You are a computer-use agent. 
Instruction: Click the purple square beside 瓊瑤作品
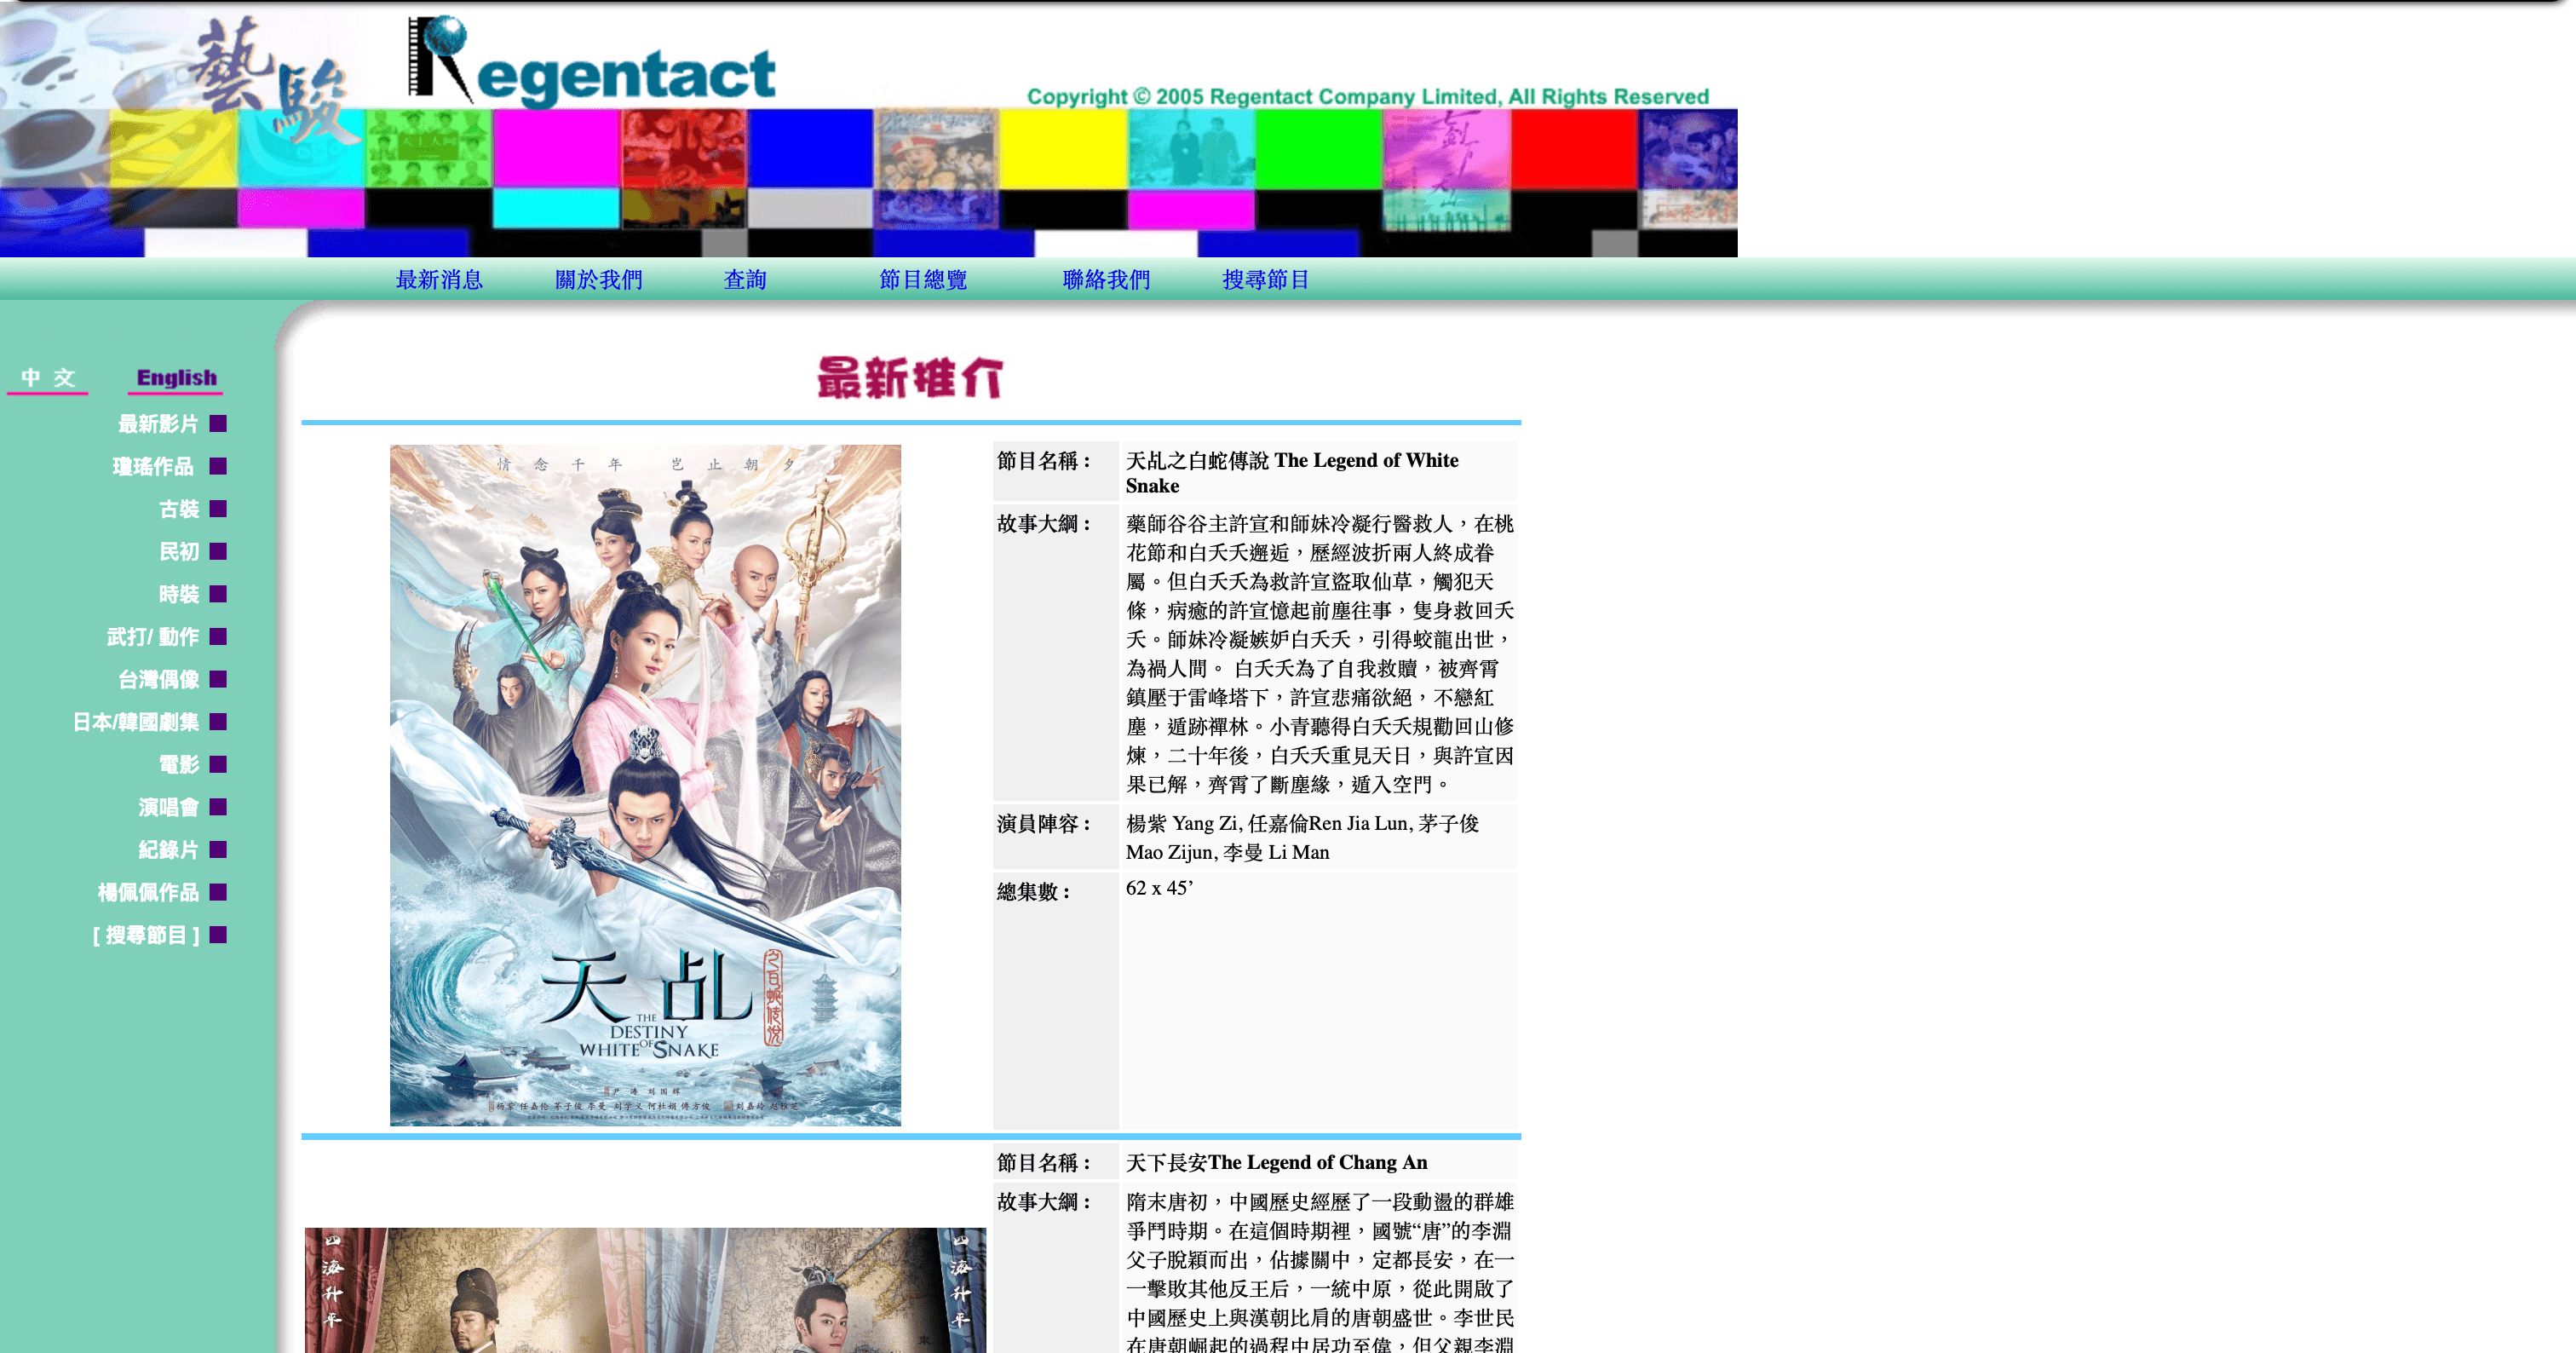point(219,466)
